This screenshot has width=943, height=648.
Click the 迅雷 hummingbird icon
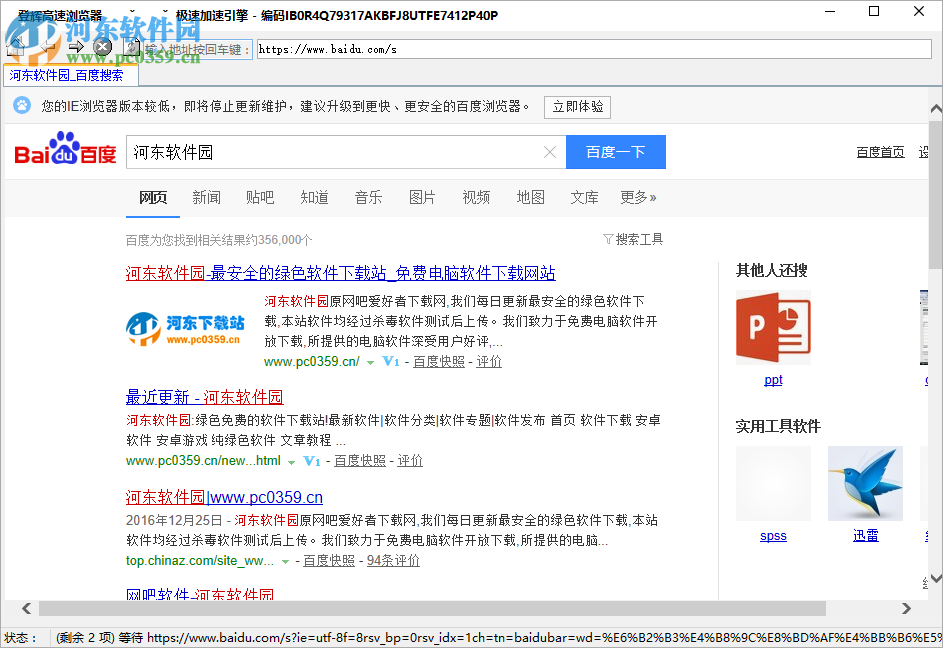click(865, 483)
